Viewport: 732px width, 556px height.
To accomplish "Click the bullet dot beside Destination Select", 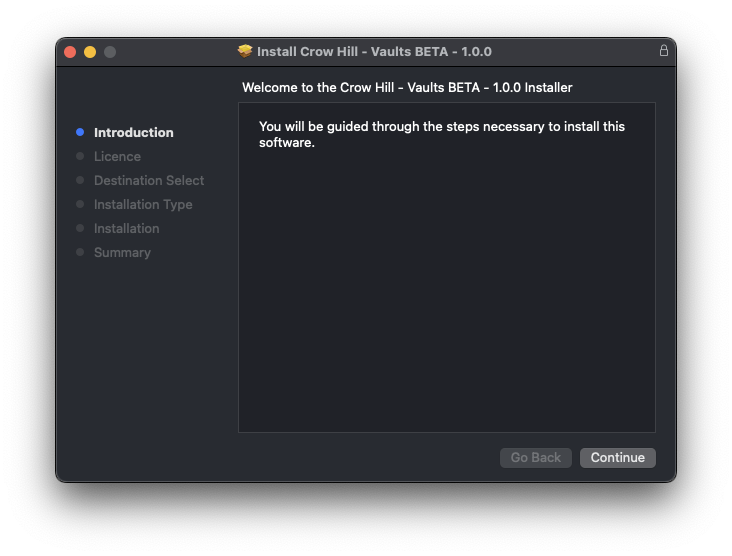I will click(80, 180).
